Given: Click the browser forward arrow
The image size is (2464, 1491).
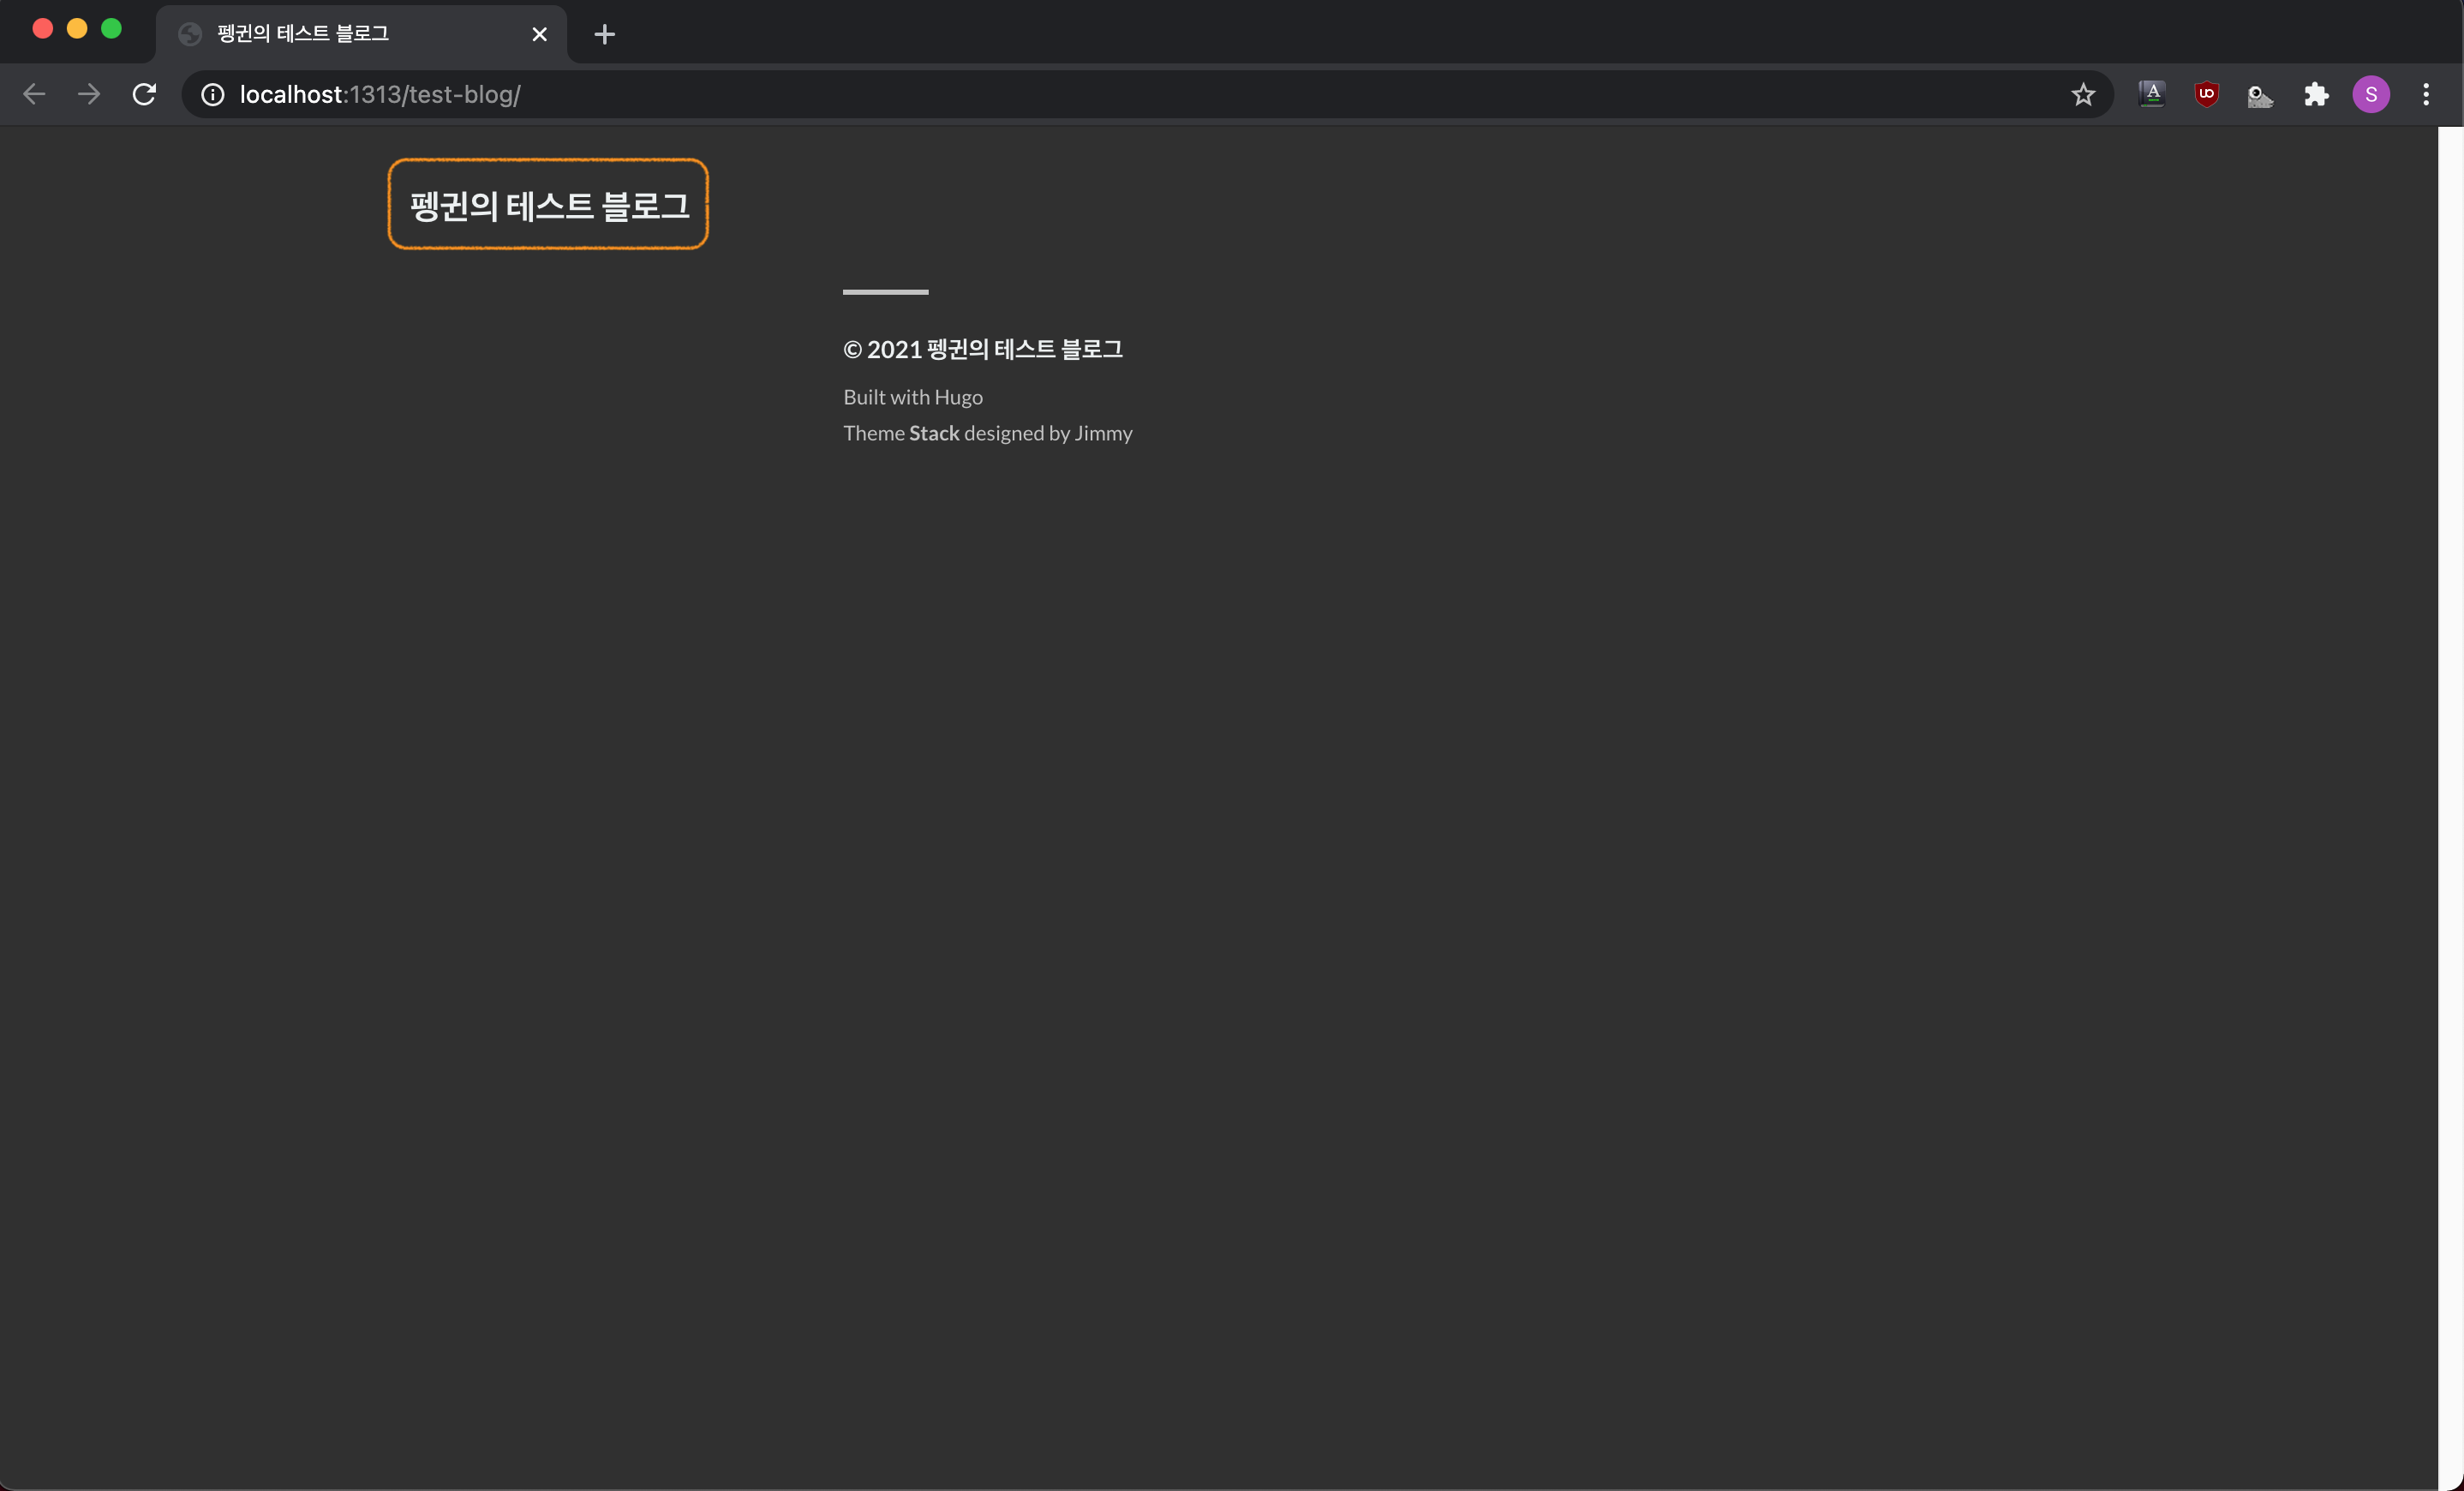Looking at the screenshot, I should [x=89, y=94].
